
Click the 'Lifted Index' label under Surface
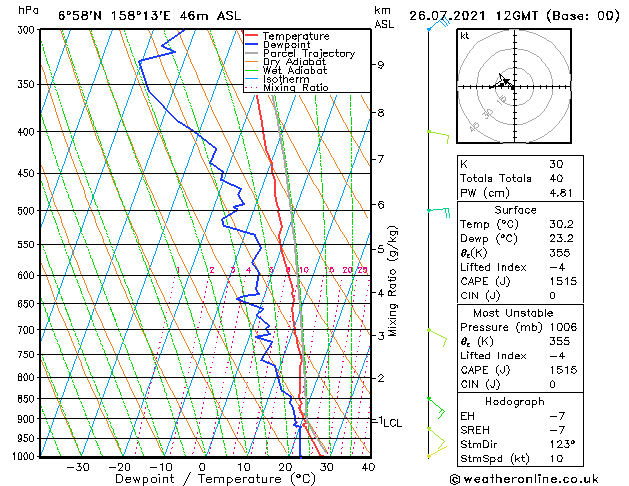pyautogui.click(x=493, y=267)
